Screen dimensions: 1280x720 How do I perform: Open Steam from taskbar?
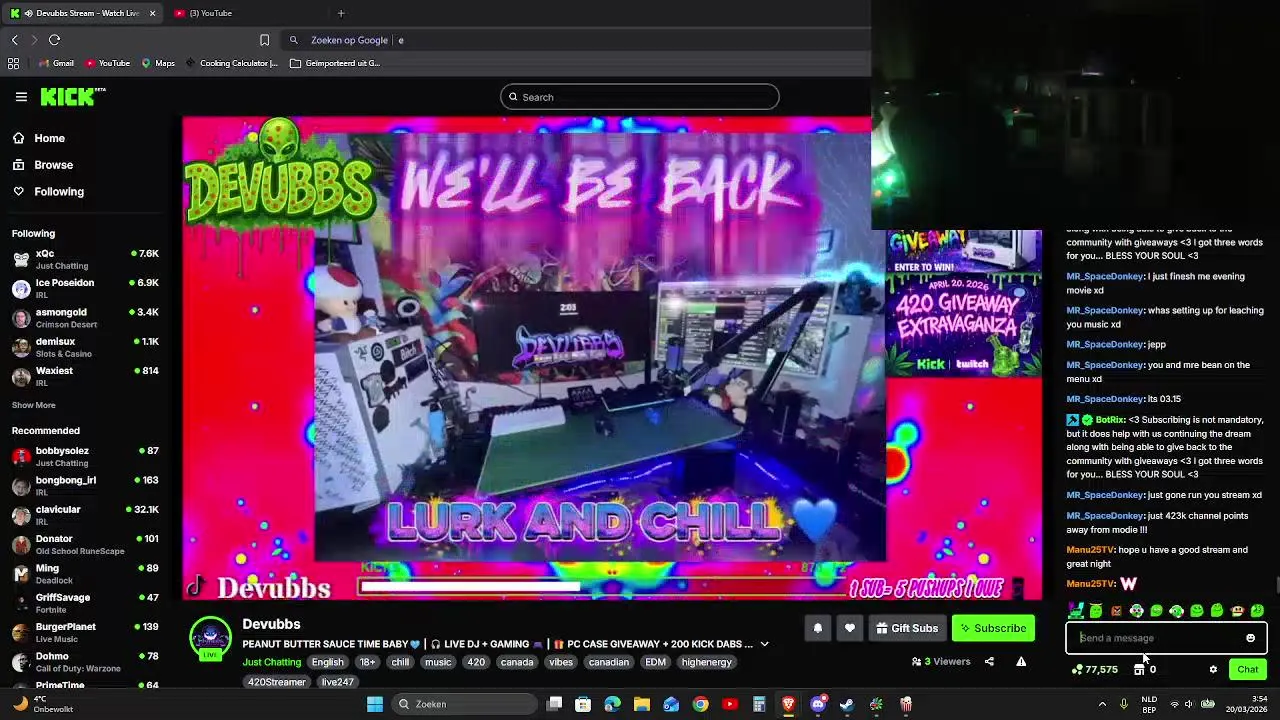[847, 704]
